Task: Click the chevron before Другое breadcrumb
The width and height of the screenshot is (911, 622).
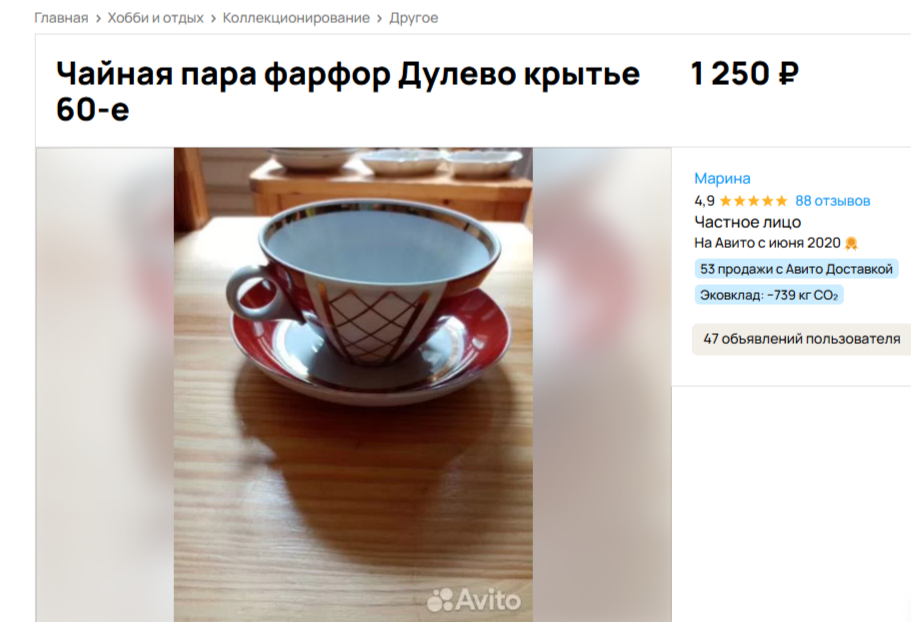Action: [x=379, y=19]
